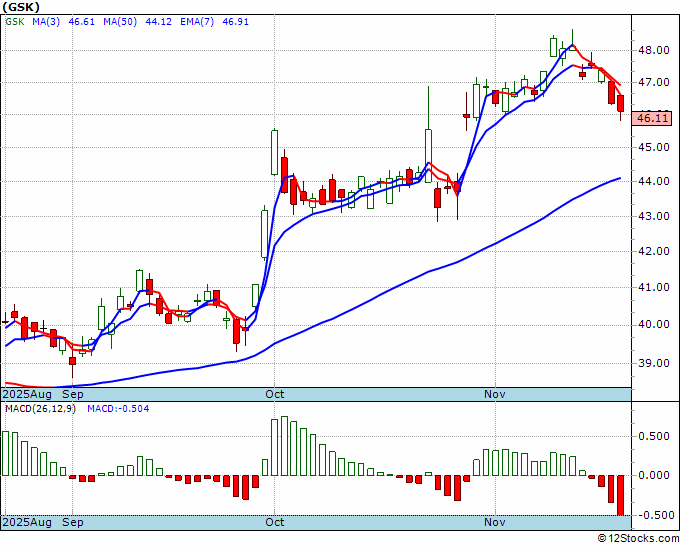
Task: Click the MA(50) legend label
Action: point(120,22)
